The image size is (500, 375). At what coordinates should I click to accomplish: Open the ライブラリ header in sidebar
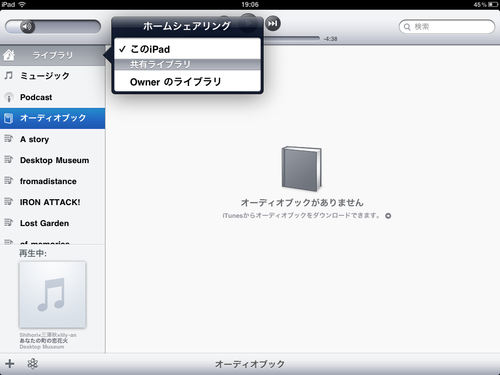click(52, 55)
